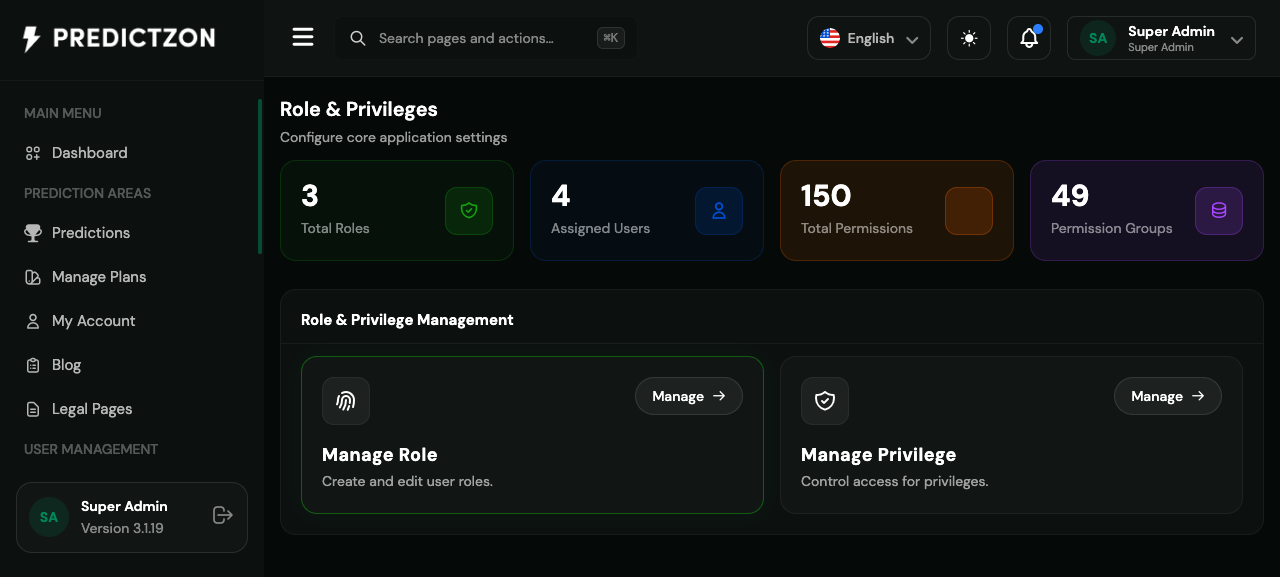Open notifications bell icon
Viewport: 1280px width, 577px height.
pyautogui.click(x=1029, y=38)
